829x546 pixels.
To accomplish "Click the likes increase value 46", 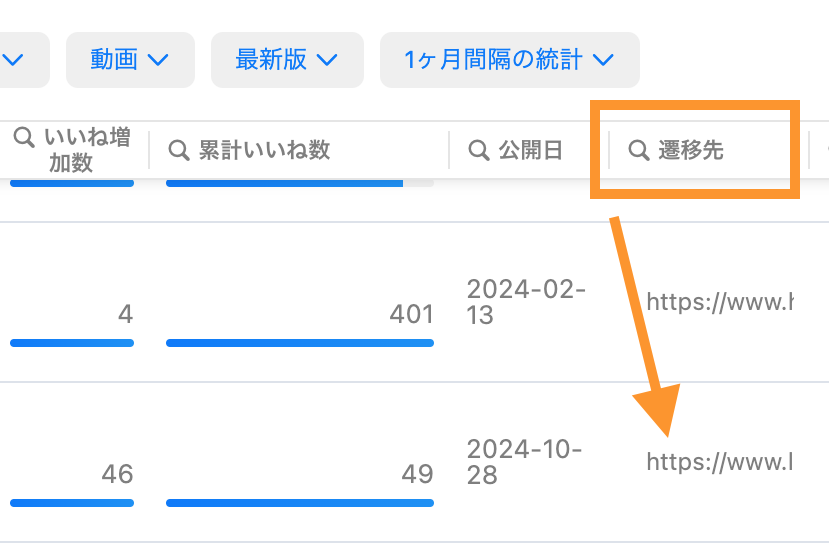I will [x=117, y=473].
